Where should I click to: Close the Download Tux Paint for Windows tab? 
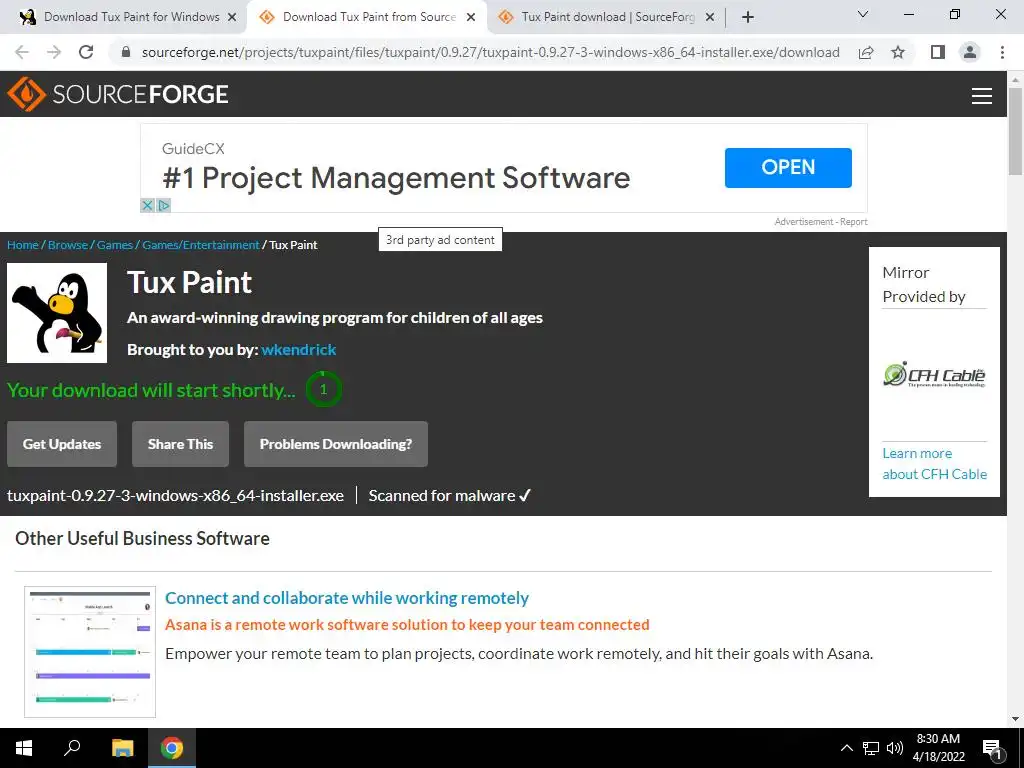[x=231, y=18]
